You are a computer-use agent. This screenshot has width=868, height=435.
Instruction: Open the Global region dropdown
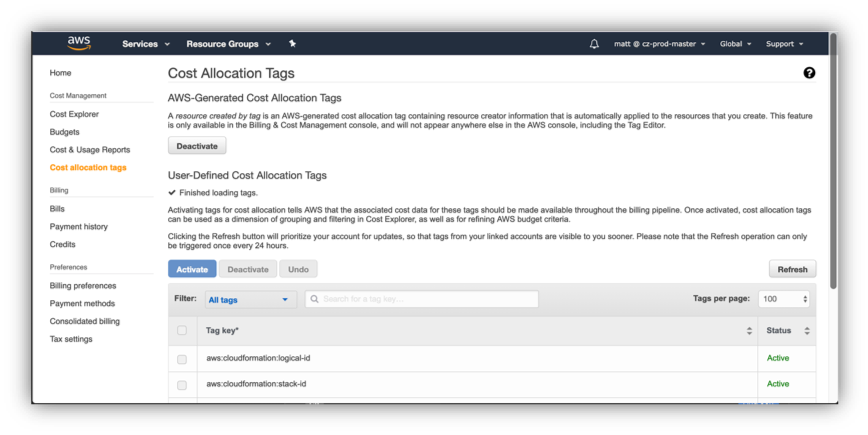(736, 44)
